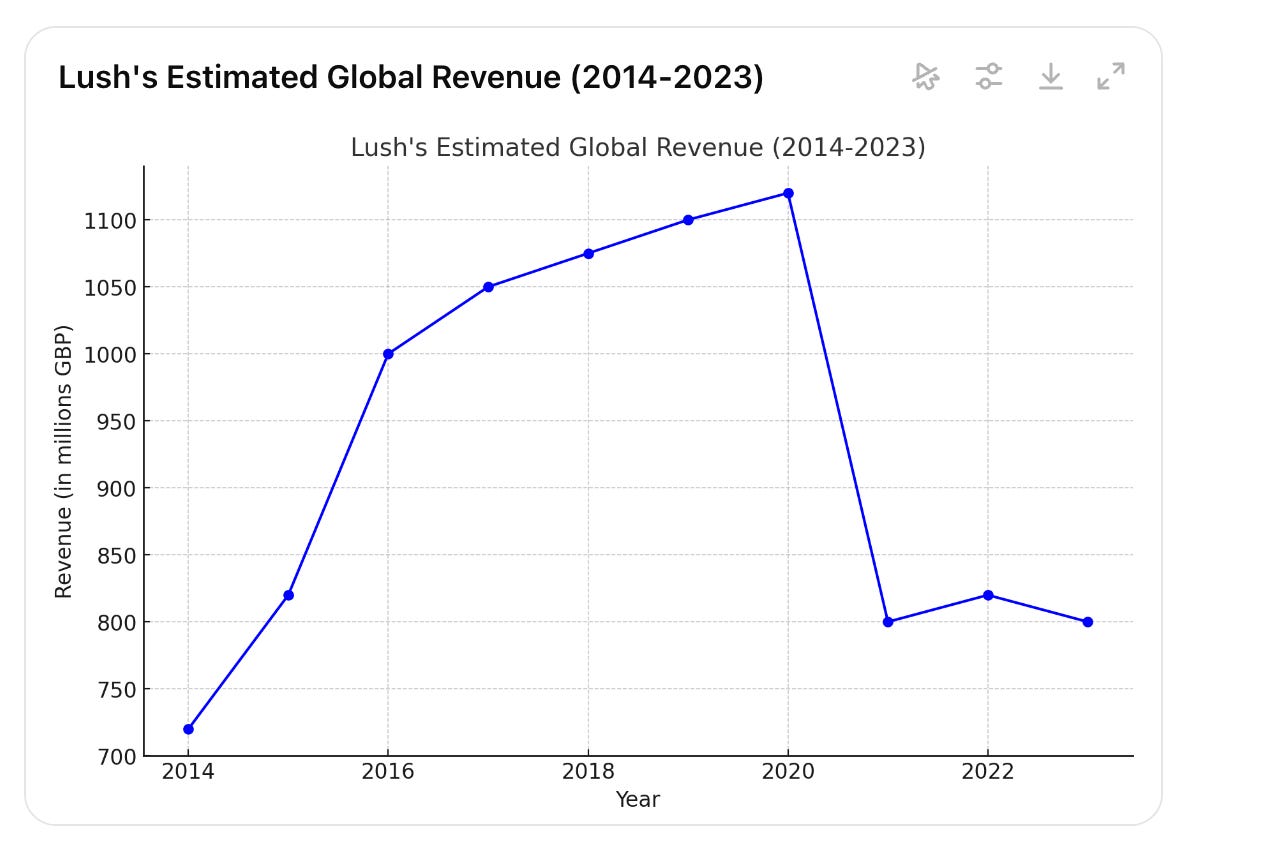Image resolution: width=1288 pixels, height=844 pixels.
Task: Click the 950 y-axis tick label
Action: 115,421
